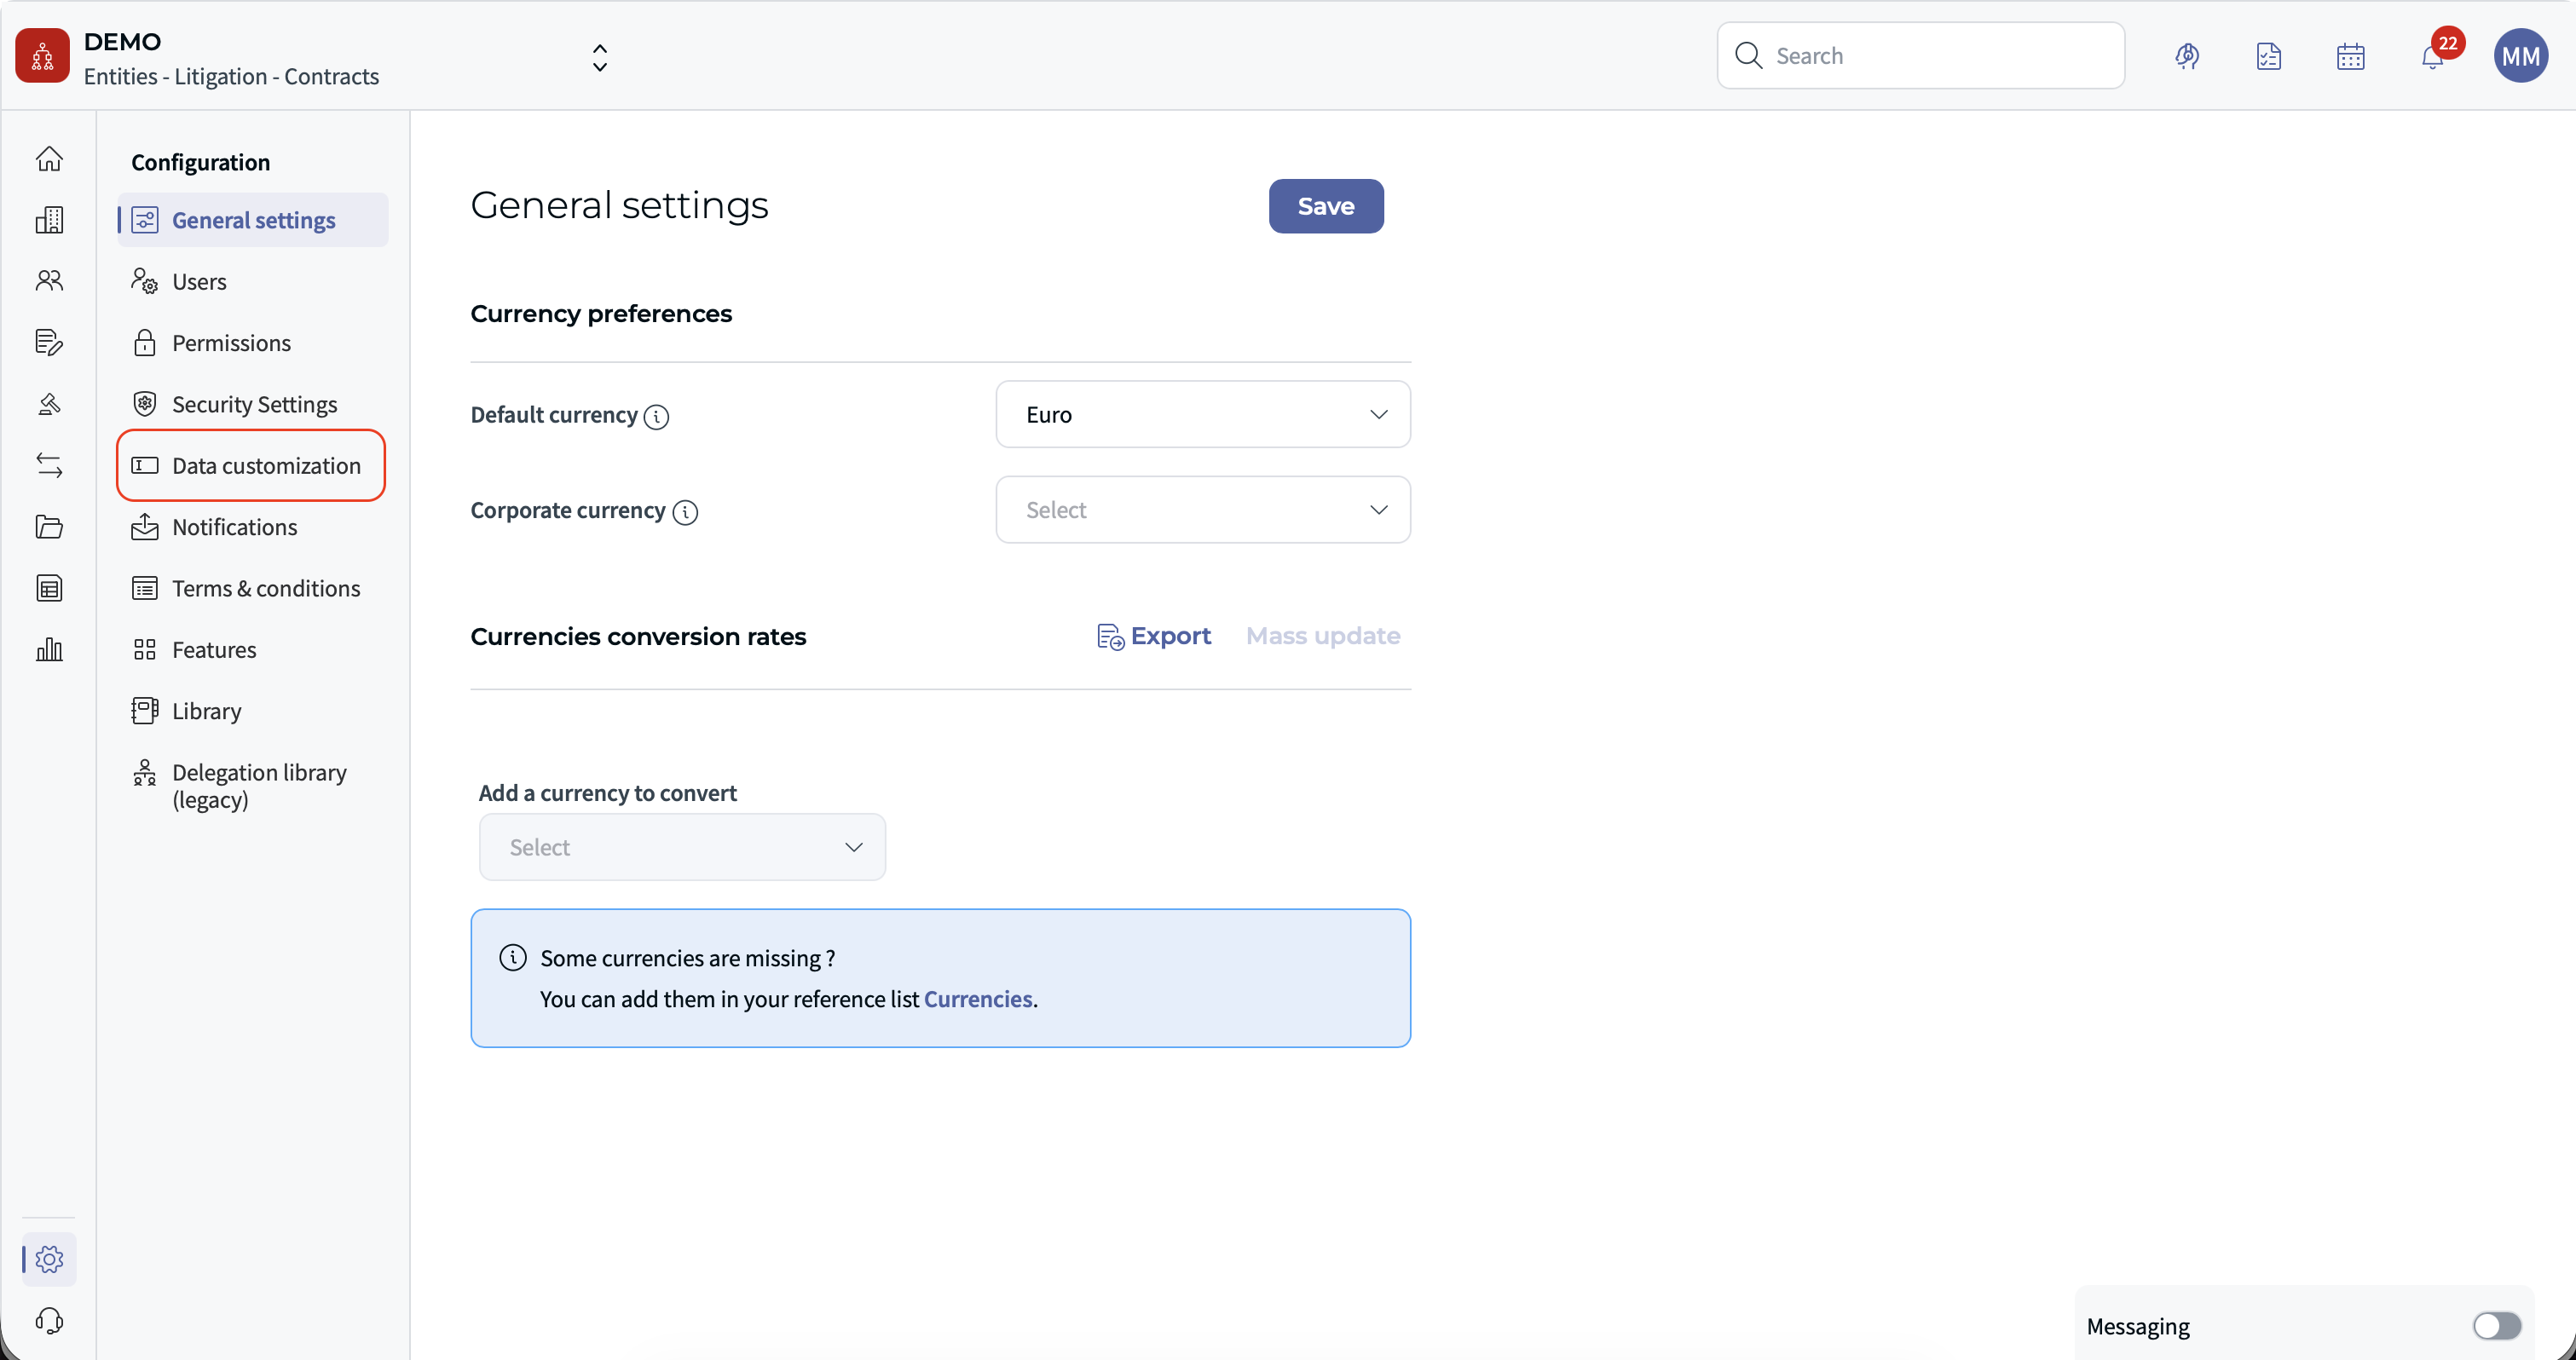This screenshot has width=2576, height=1360.
Task: Expand the Corporate currency Select dropdown
Action: click(x=1203, y=510)
